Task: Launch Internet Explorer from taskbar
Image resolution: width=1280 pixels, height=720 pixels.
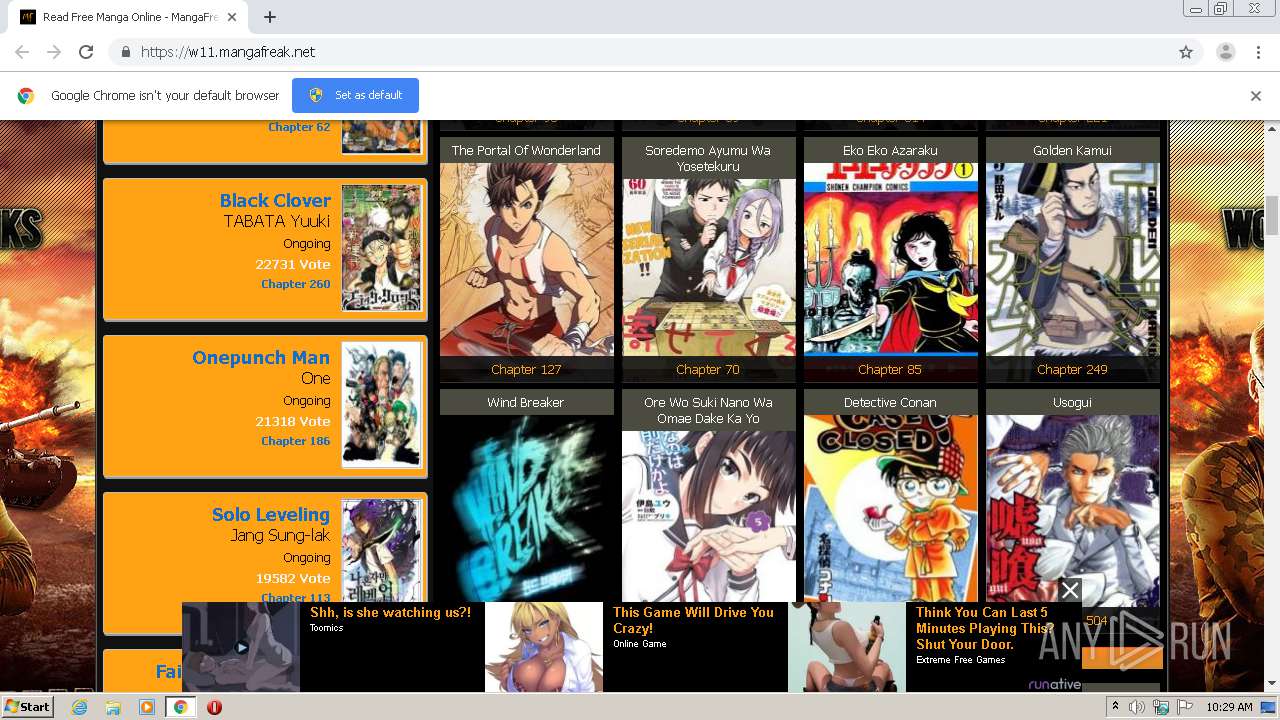Action: pyautogui.click(x=79, y=707)
